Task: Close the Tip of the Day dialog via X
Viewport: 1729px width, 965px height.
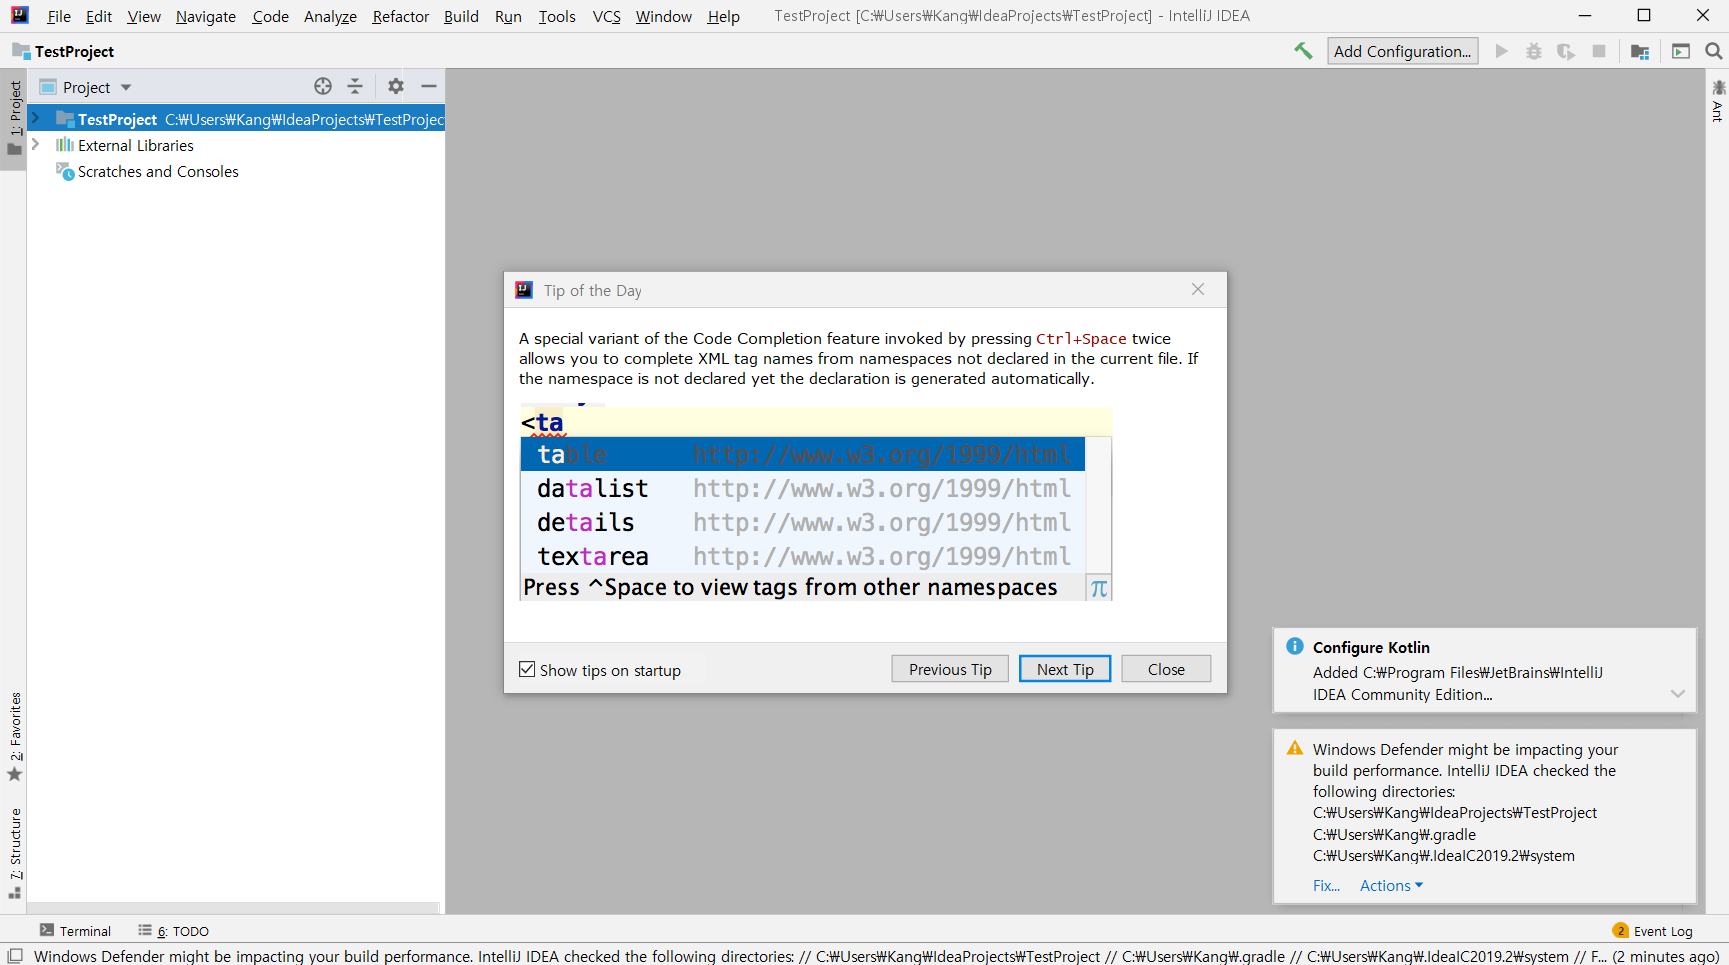Action: (x=1198, y=289)
